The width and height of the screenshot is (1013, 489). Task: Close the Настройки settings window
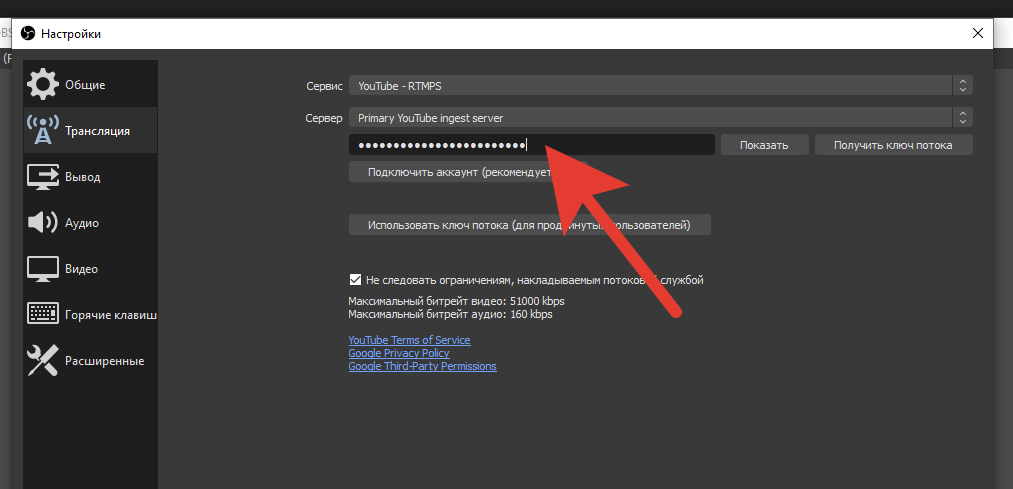[977, 34]
